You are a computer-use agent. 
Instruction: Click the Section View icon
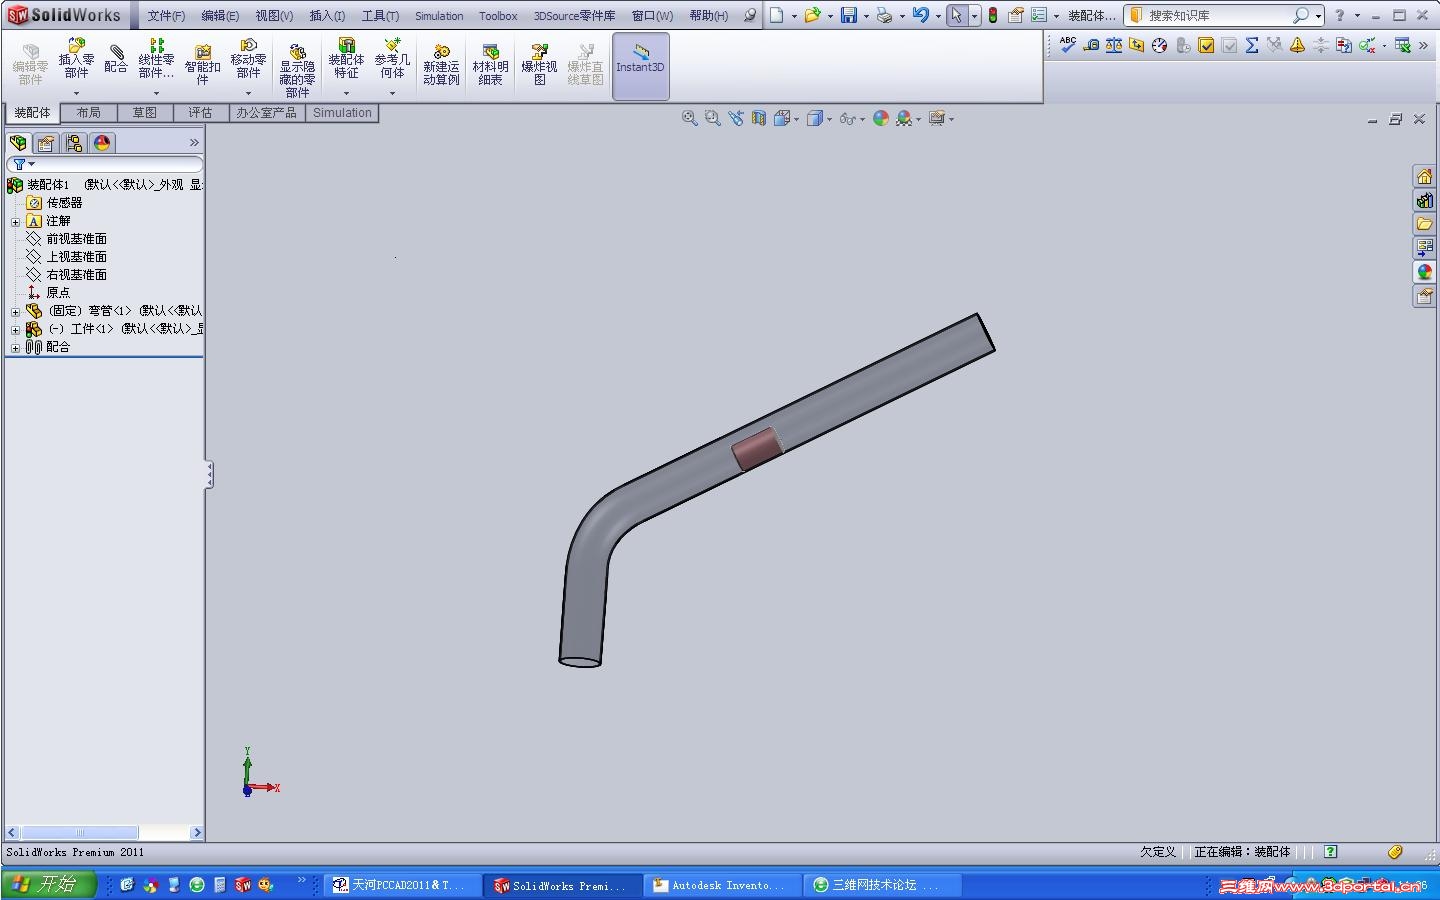[759, 118]
